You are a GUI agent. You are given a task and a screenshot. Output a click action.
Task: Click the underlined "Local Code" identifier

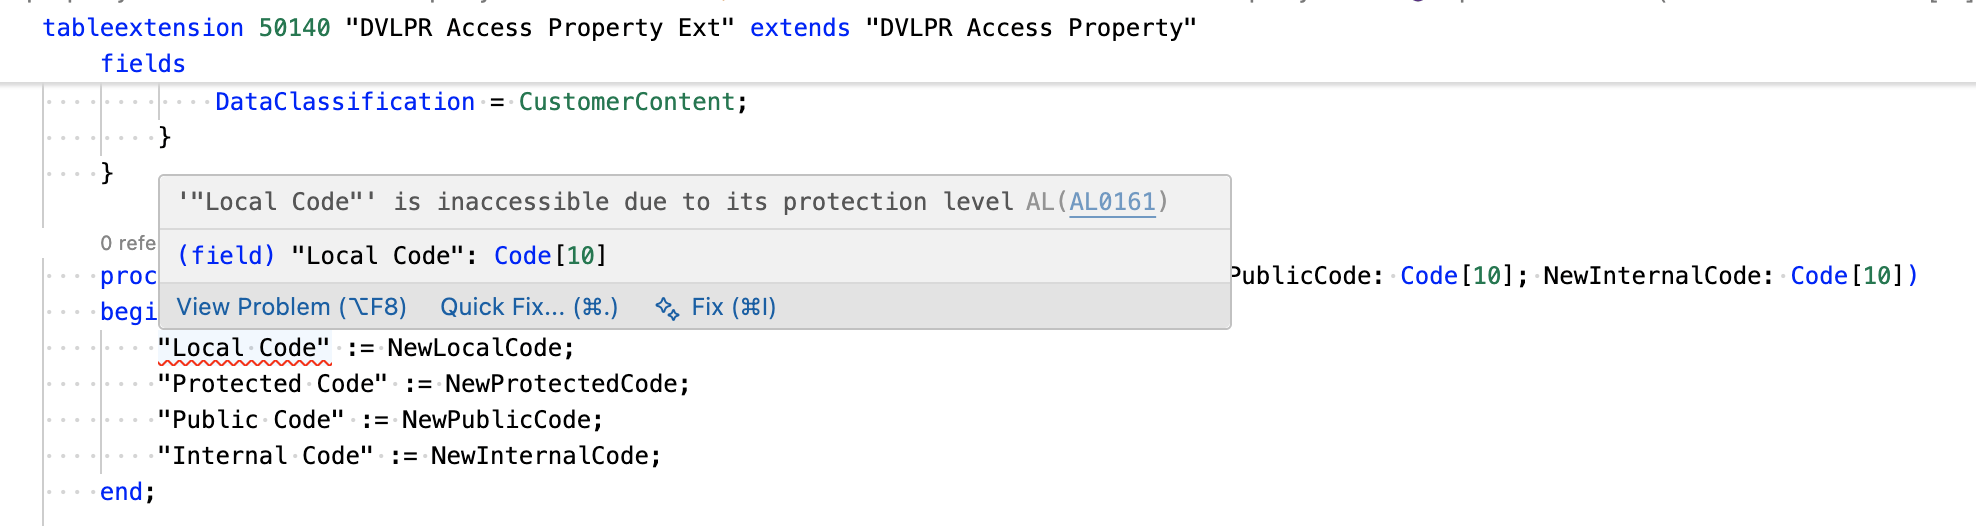coord(244,348)
